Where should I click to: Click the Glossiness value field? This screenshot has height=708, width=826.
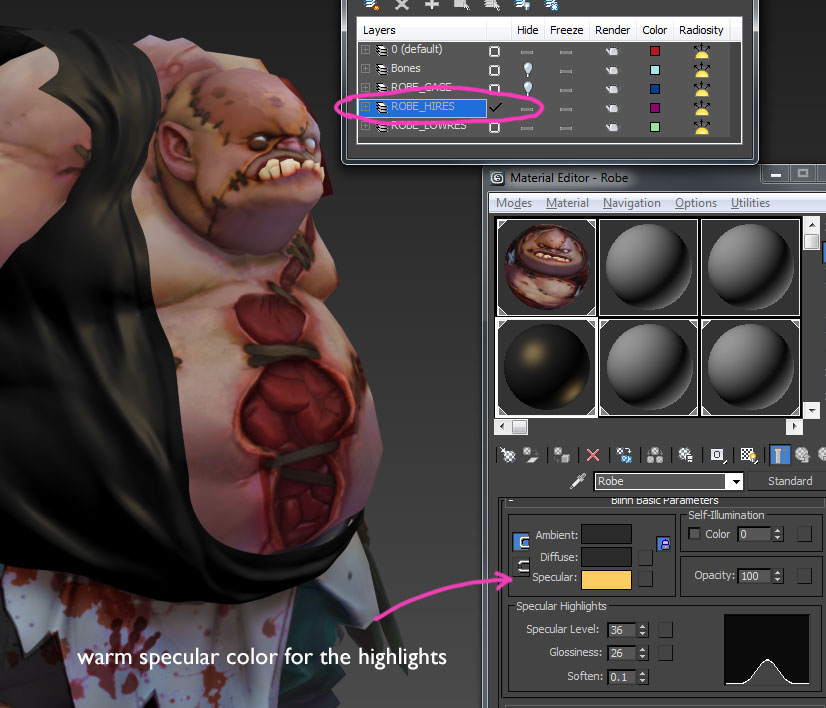tap(623, 653)
